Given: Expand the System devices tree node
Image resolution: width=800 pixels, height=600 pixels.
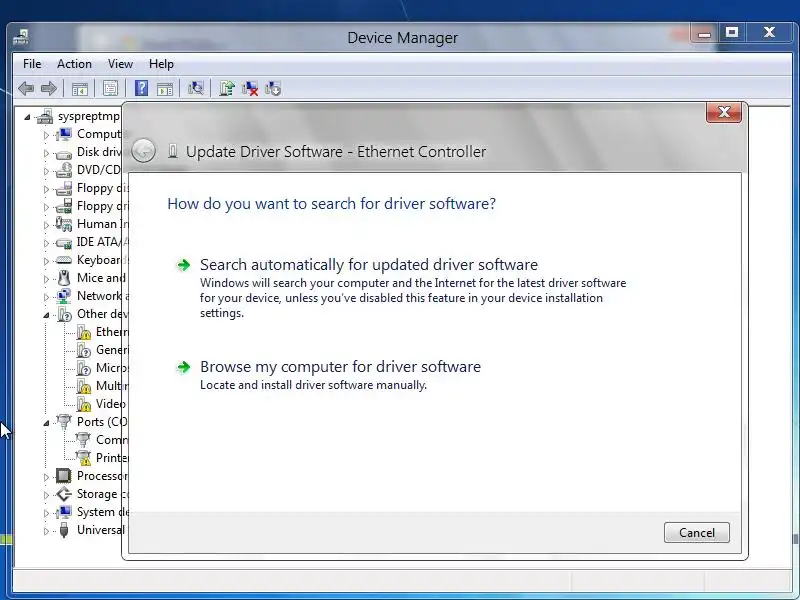Looking at the screenshot, I should point(46,513).
